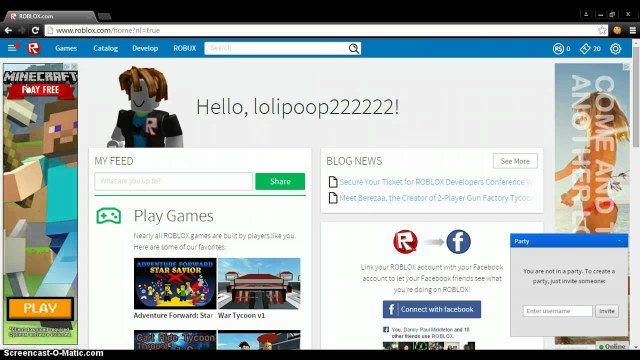The image size is (640, 360).
Task: Open the hamburger navigation menu
Action: [13, 48]
